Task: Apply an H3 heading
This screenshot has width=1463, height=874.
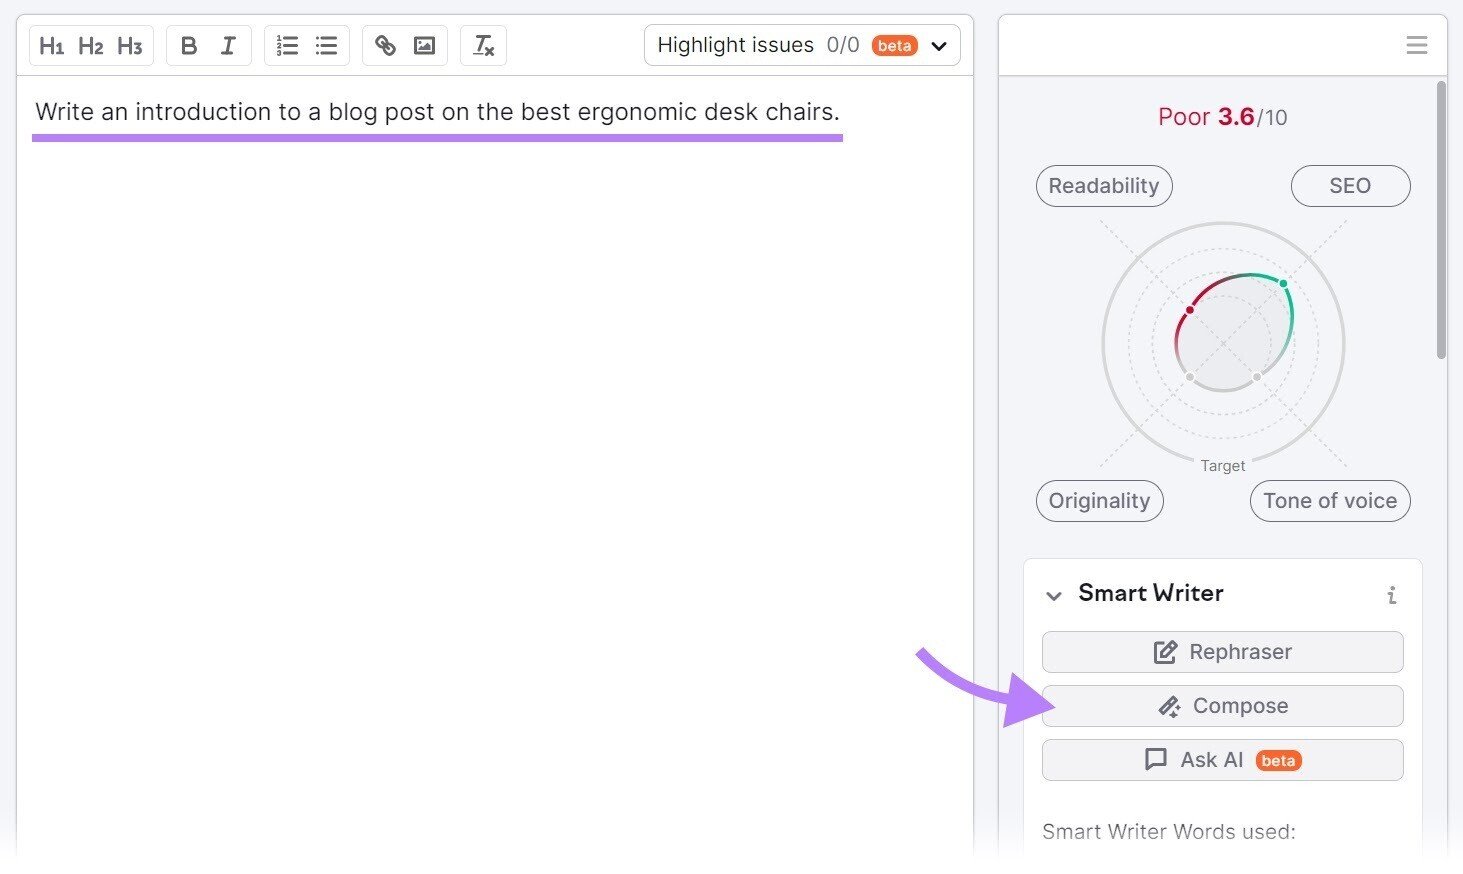Action: (129, 45)
